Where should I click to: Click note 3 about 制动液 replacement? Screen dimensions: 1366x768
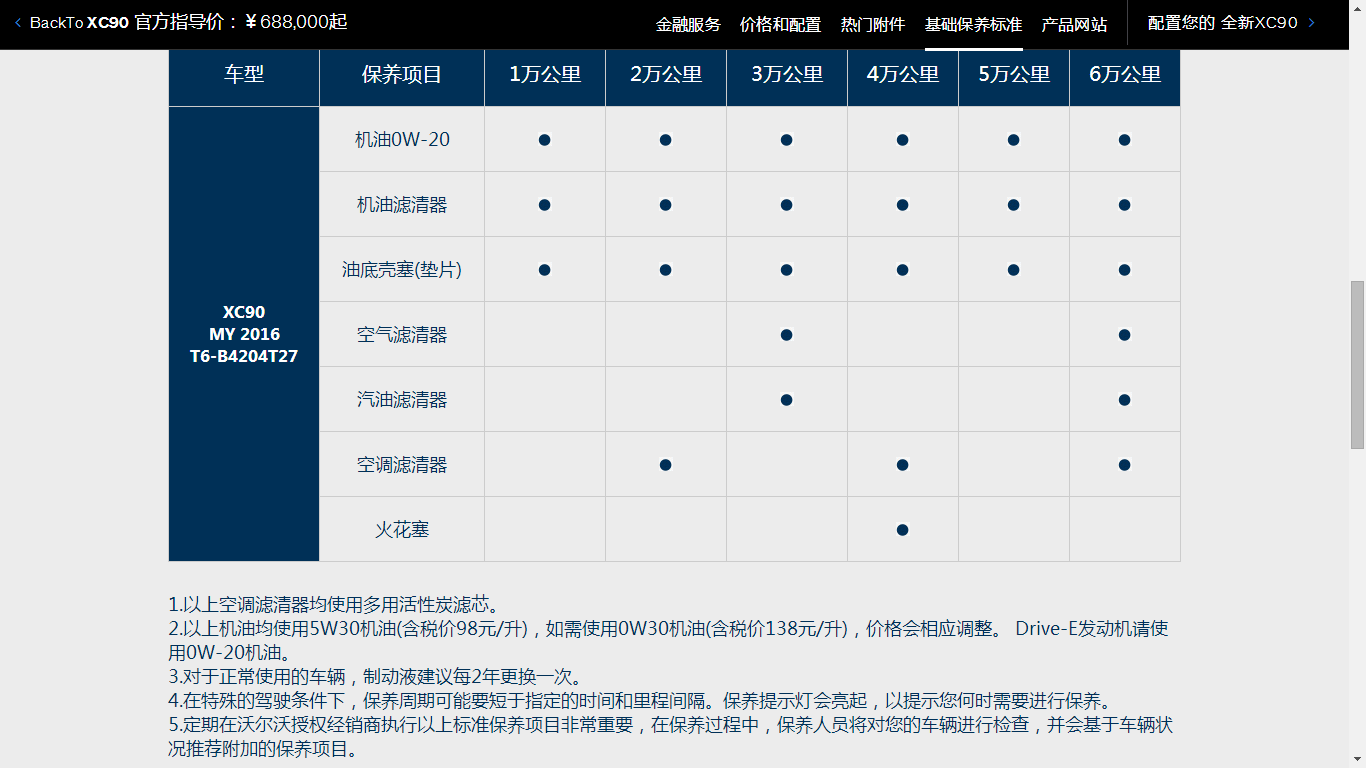pos(375,677)
